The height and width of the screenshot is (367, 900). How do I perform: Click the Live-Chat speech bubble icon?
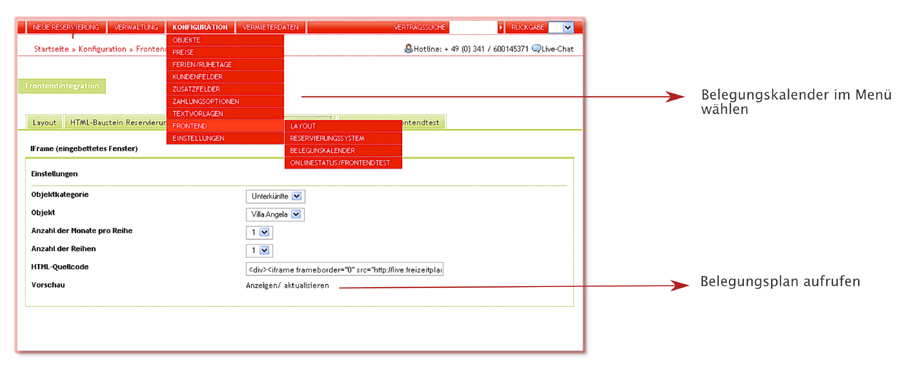click(x=536, y=49)
